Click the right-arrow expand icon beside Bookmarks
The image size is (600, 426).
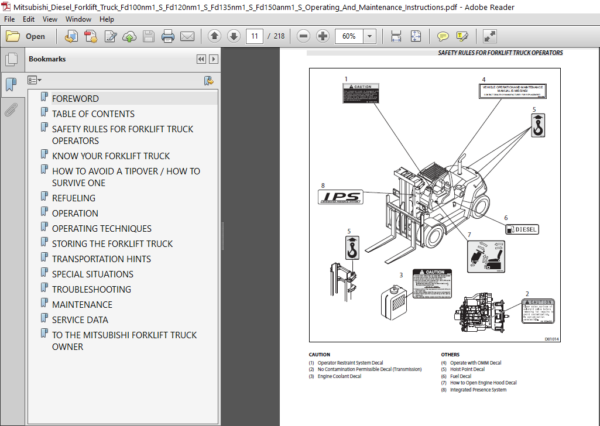(x=214, y=59)
